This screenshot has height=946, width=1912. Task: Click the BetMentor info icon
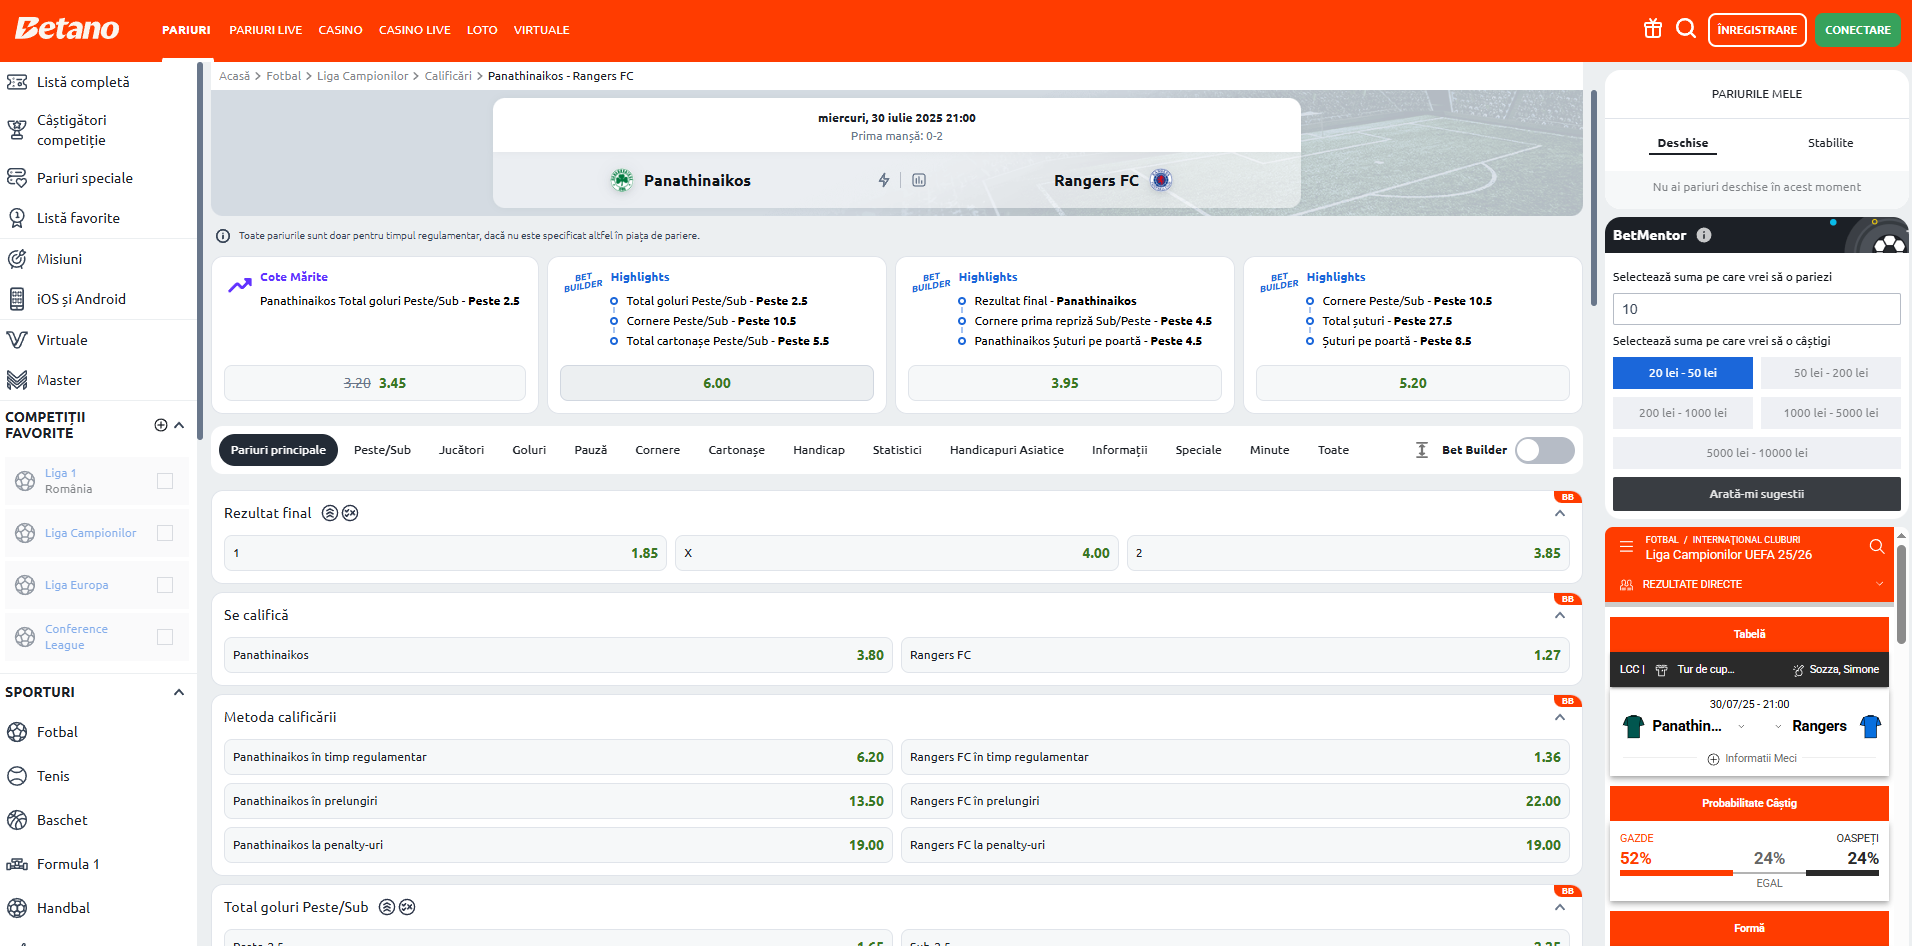pyautogui.click(x=1704, y=235)
